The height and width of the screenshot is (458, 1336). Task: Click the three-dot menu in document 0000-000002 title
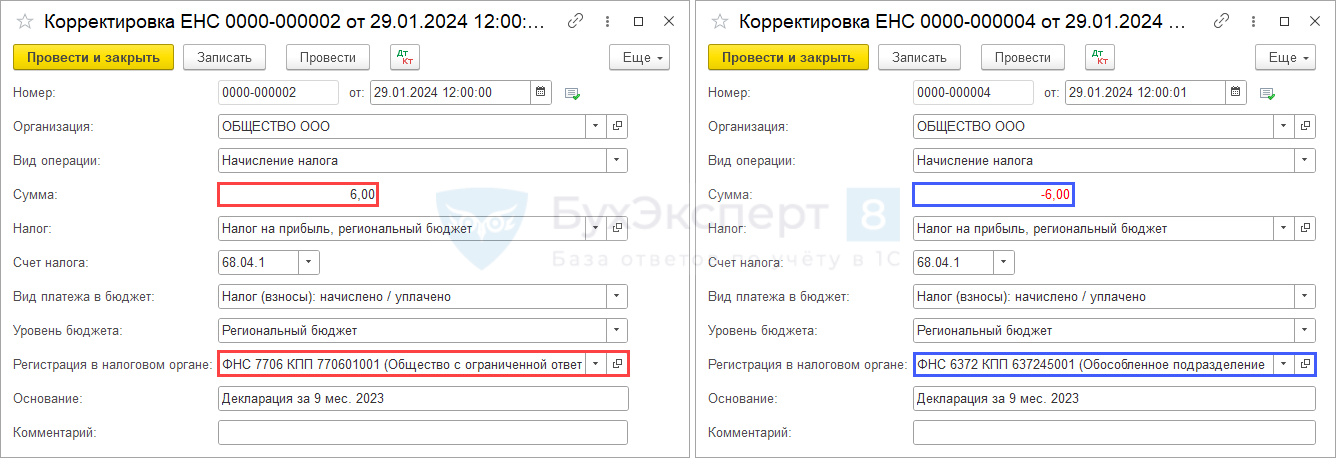tap(605, 21)
